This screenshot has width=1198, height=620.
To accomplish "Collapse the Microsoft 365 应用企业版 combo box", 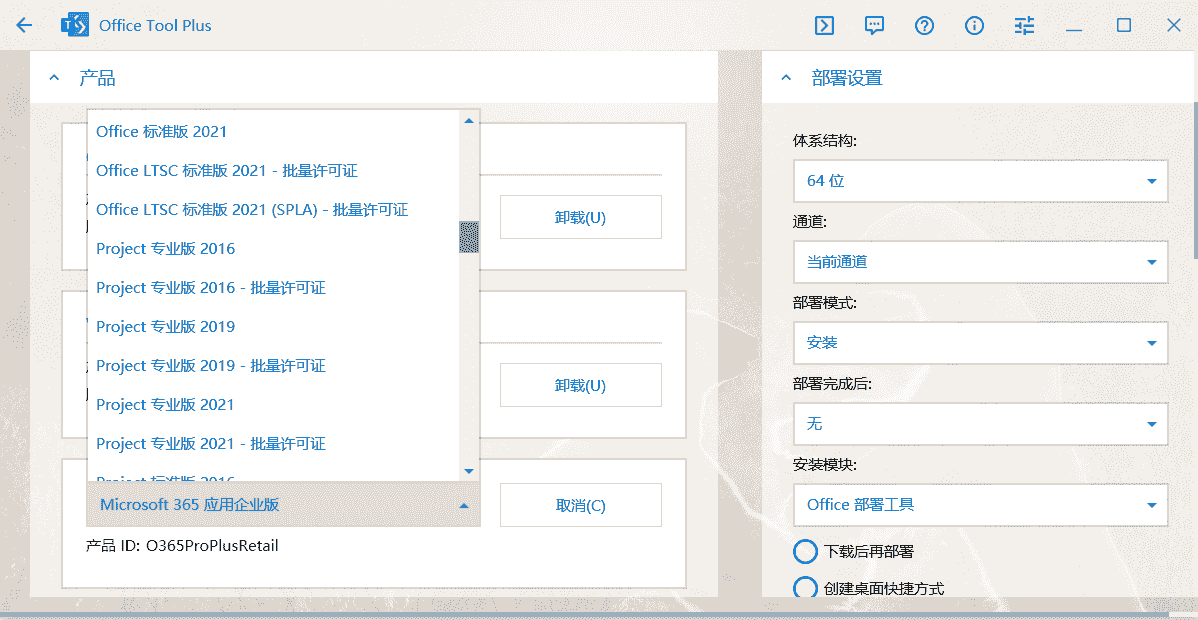I will click(283, 505).
